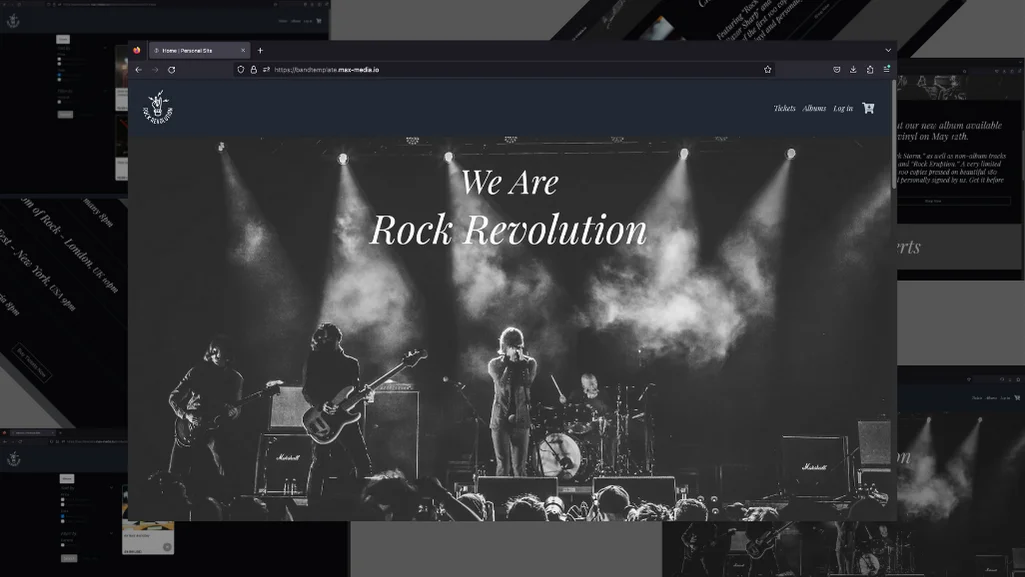Open the shopping cart
The height and width of the screenshot is (577, 1025).
(x=868, y=107)
